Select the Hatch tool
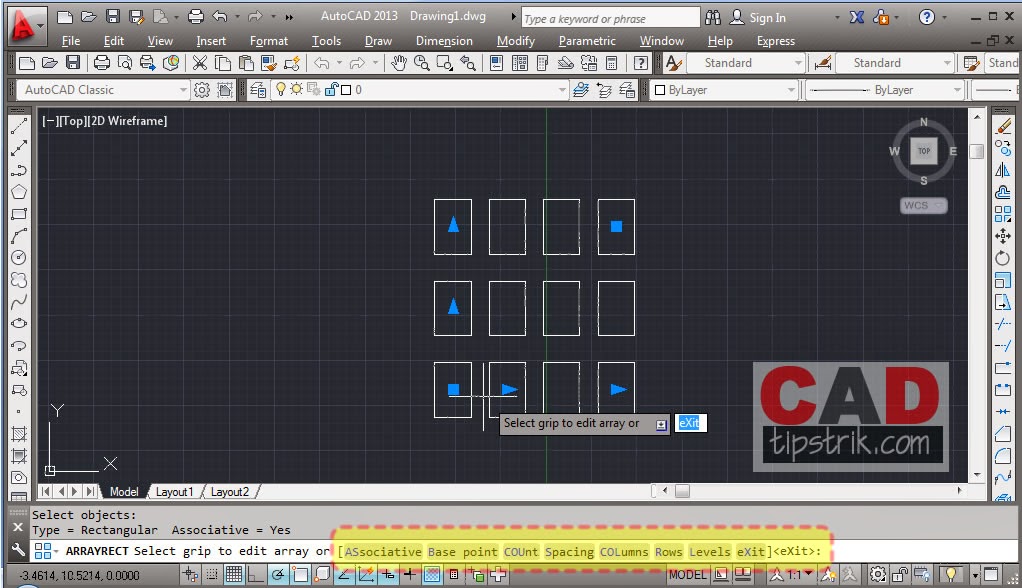Image resolution: width=1022 pixels, height=588 pixels. coord(19,434)
